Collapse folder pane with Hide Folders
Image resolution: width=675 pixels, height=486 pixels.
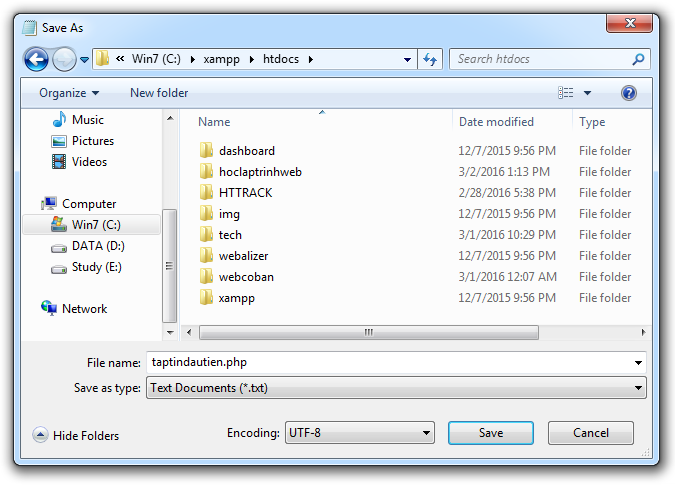(76, 435)
